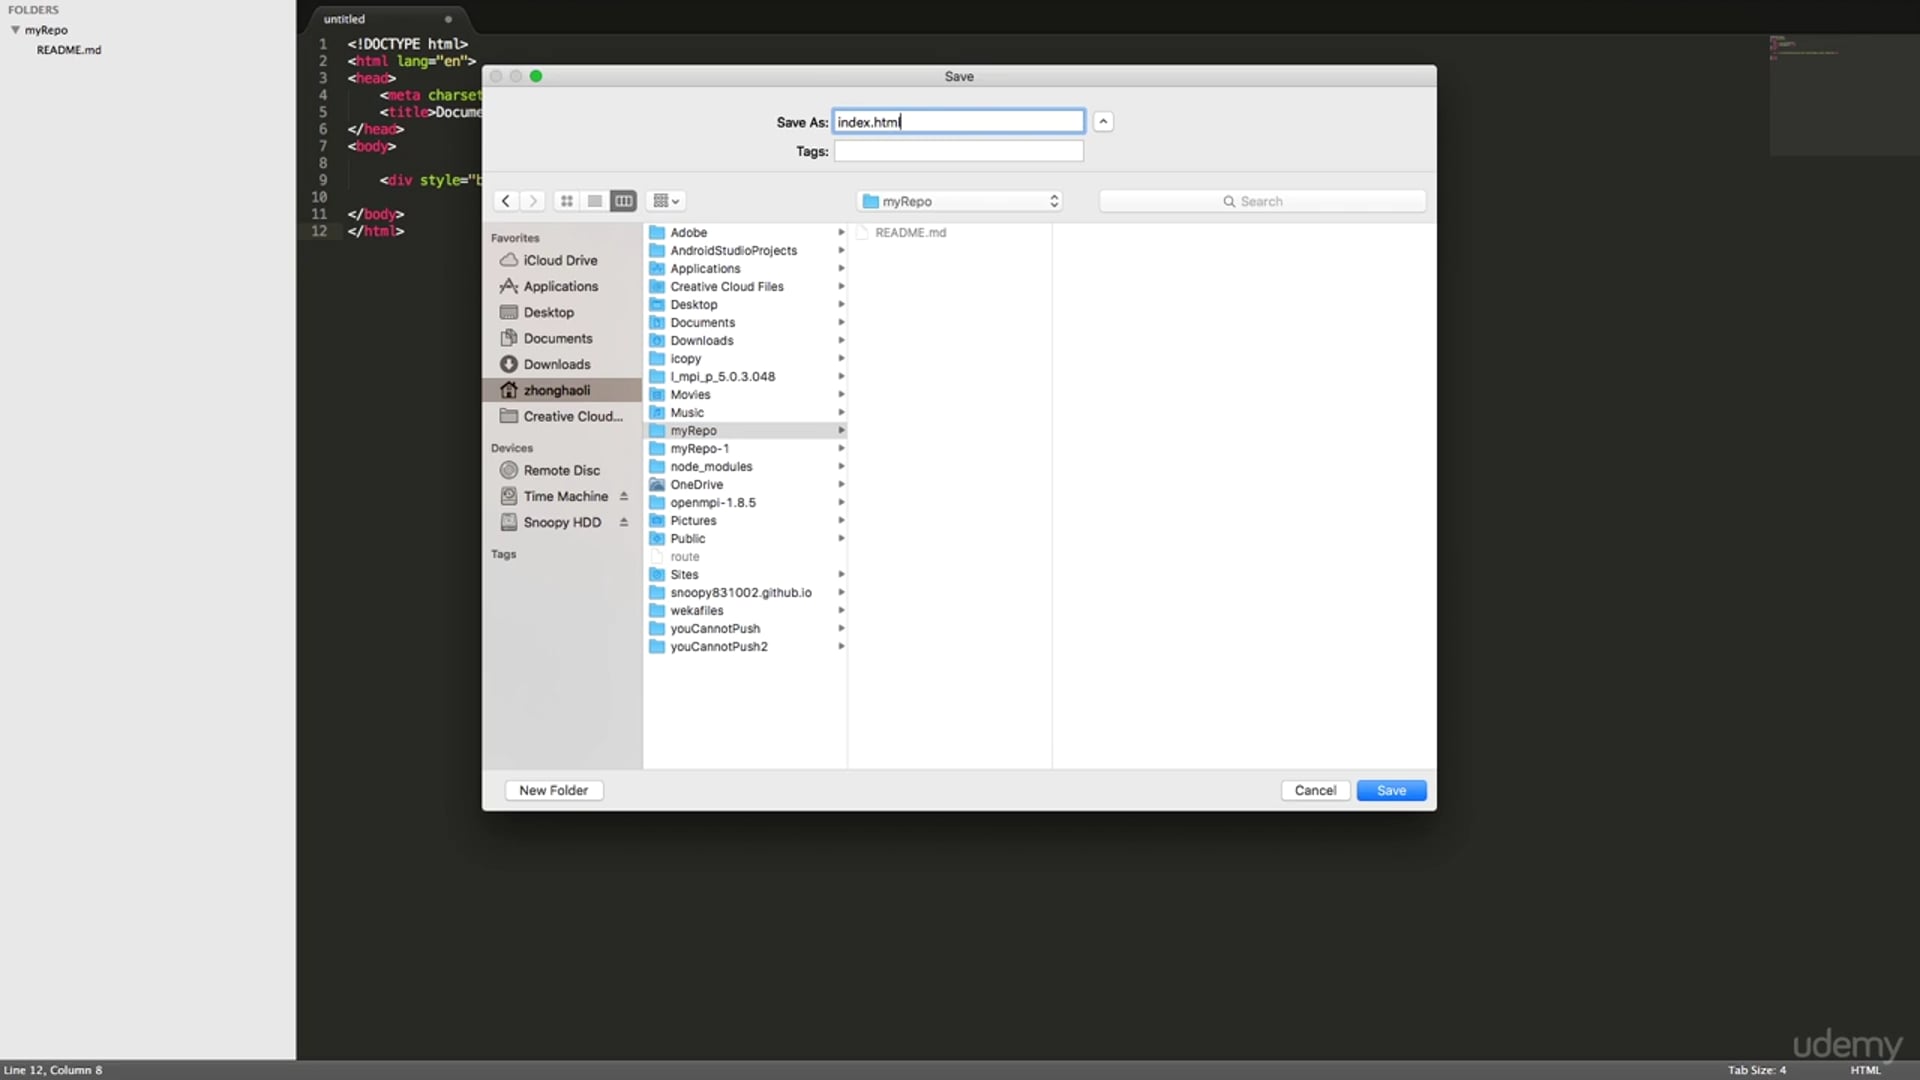This screenshot has height=1080, width=1920.
Task: Click the HTML syntax selector in the status bar
Action: [1865, 1070]
